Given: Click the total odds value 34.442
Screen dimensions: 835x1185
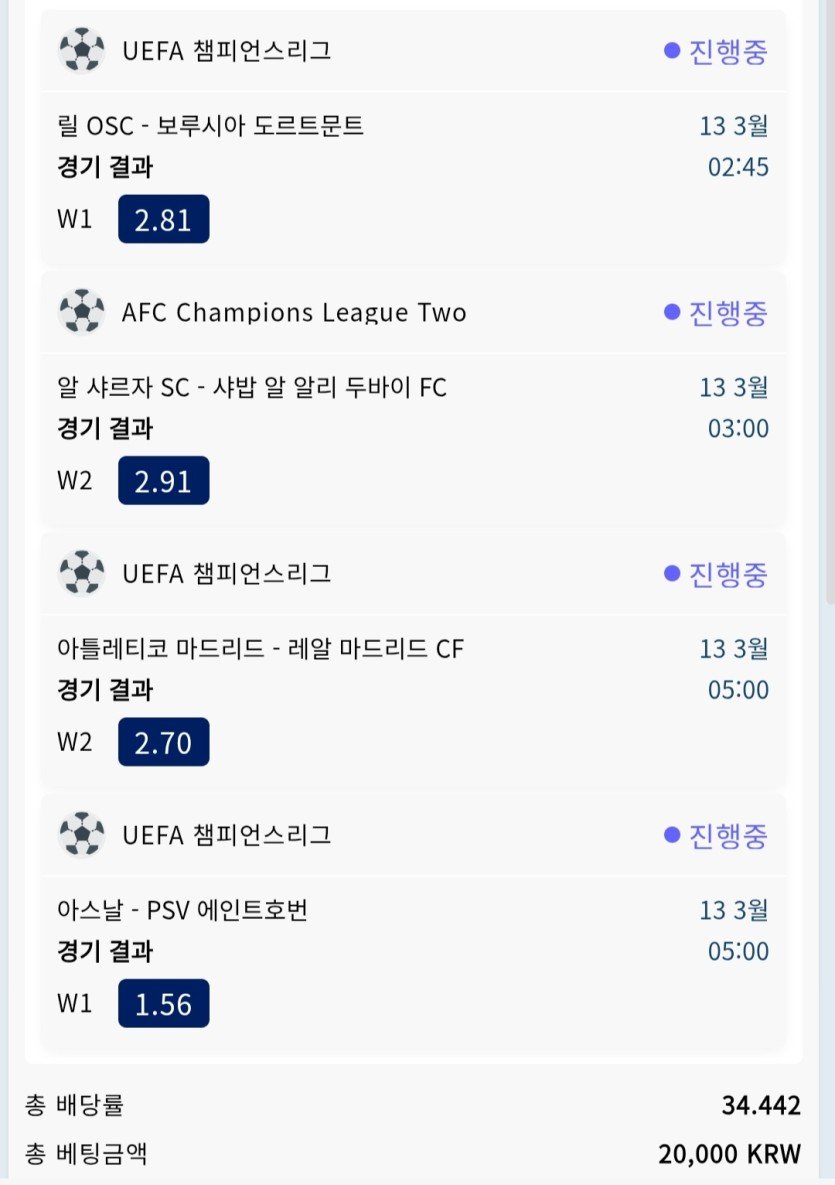Looking at the screenshot, I should (761, 1105).
